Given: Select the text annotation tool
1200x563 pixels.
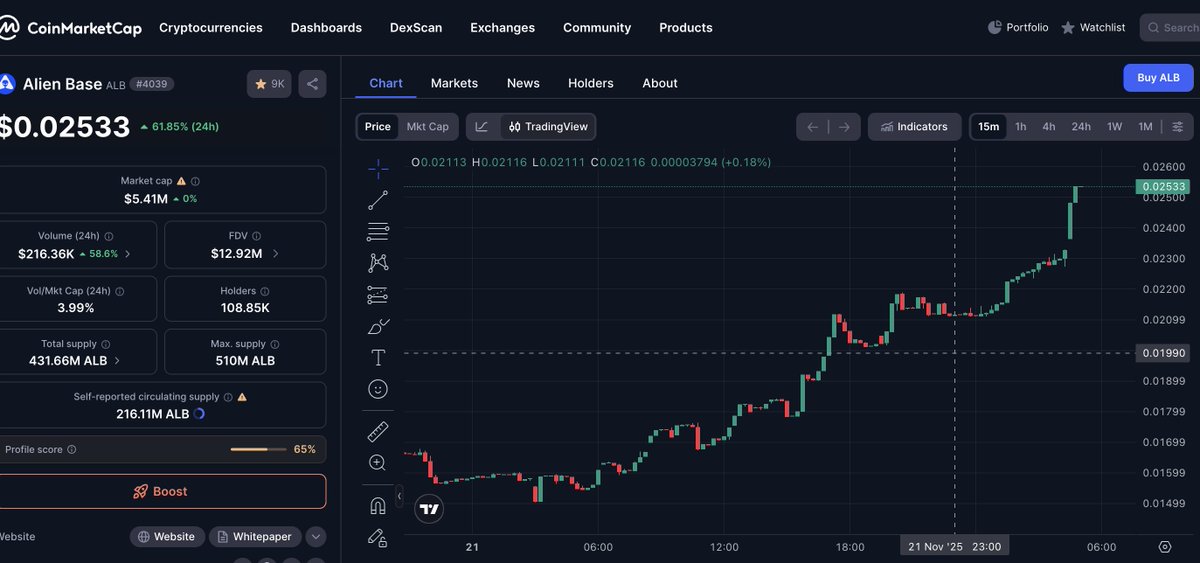Looking at the screenshot, I should coord(378,357).
